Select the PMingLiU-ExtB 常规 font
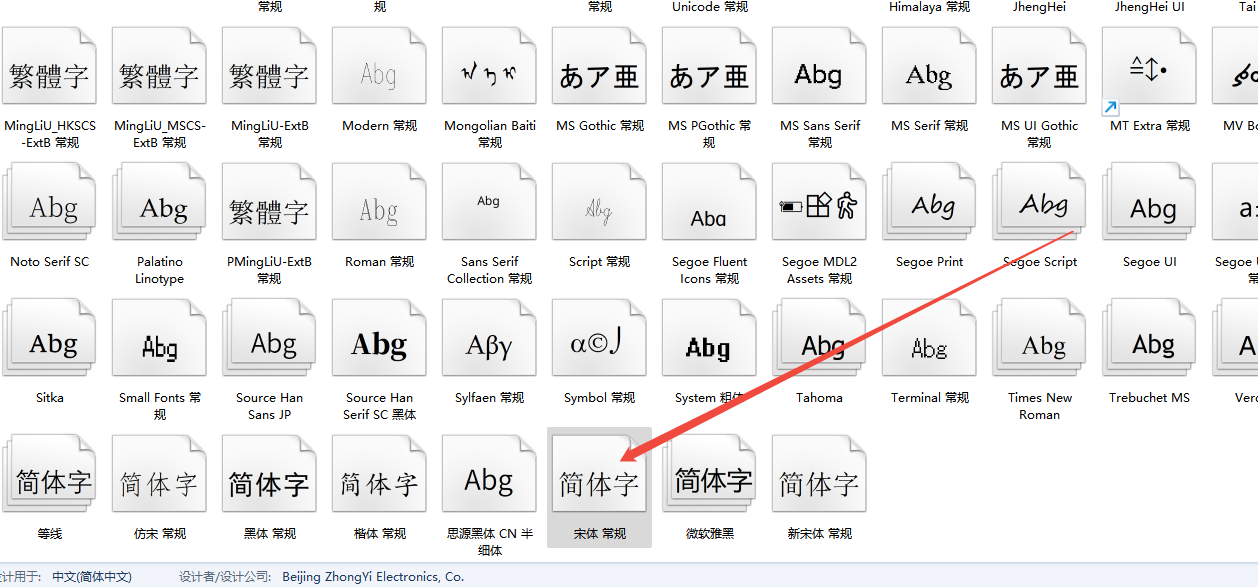The height and width of the screenshot is (587, 1258). (270, 202)
